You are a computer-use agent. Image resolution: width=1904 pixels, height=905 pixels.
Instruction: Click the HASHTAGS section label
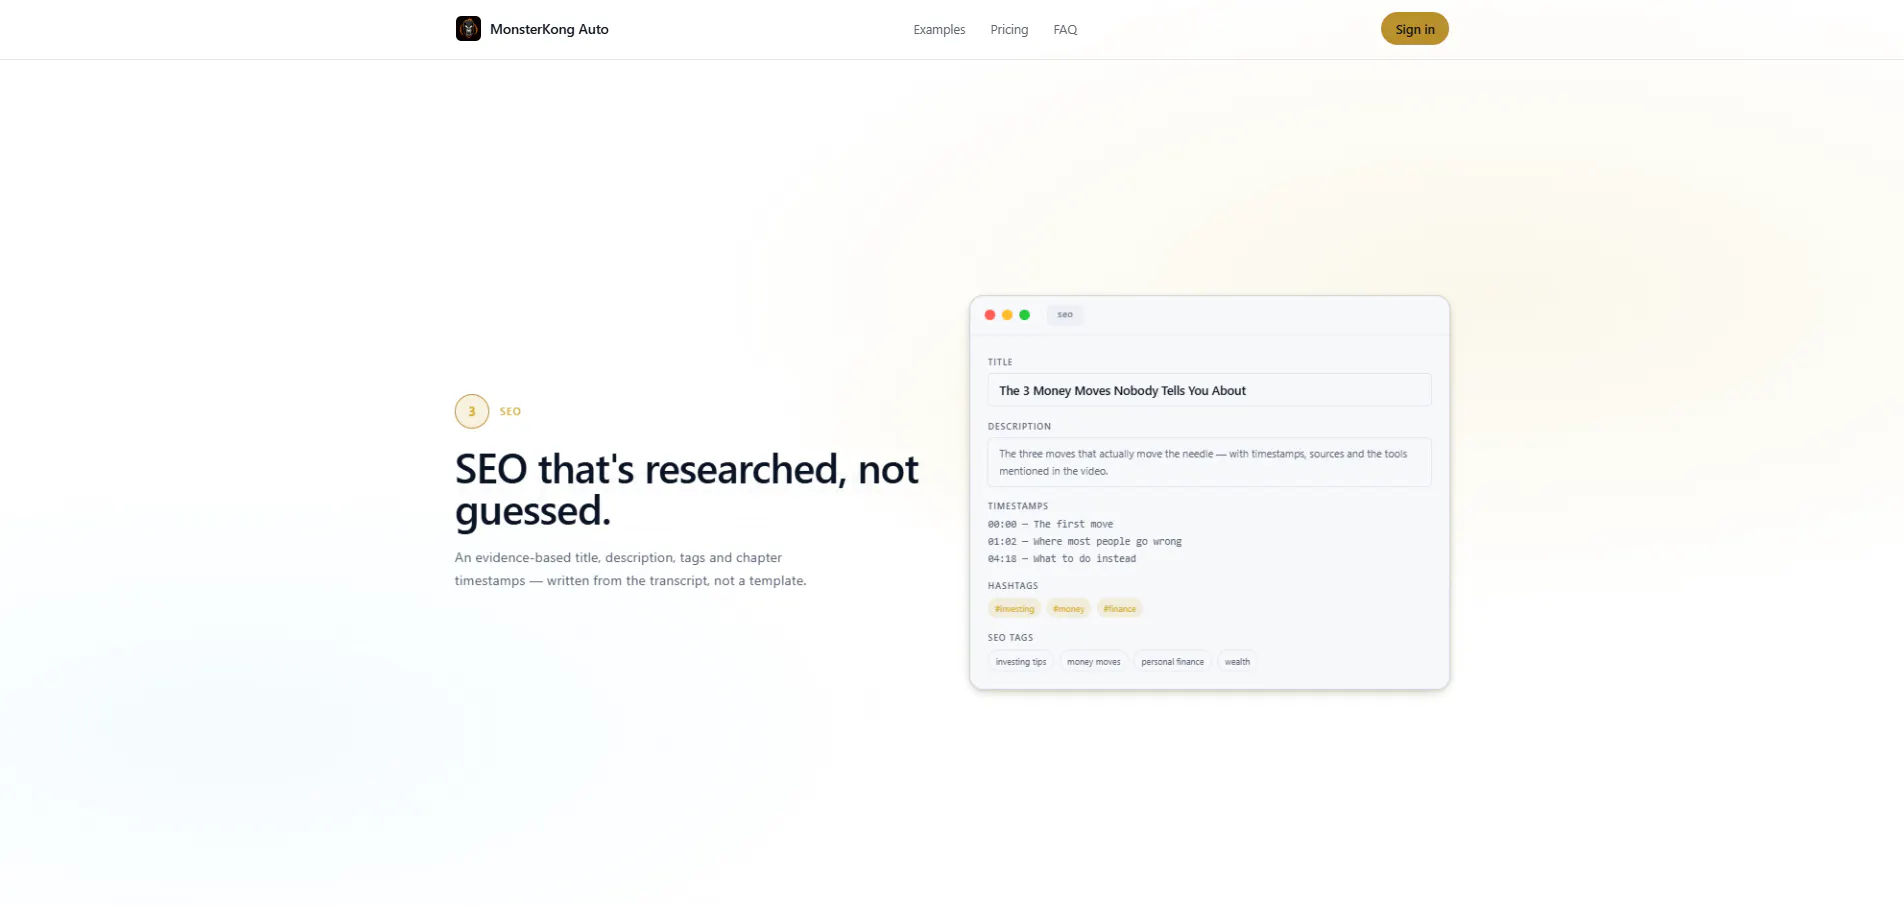[1013, 586]
